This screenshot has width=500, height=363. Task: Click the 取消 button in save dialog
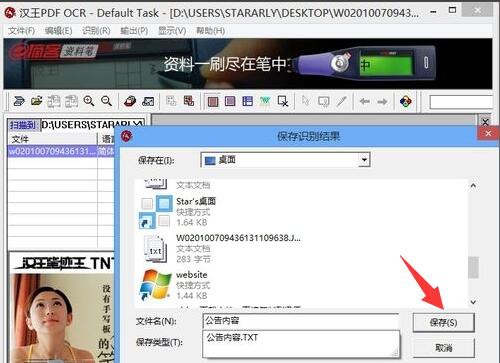point(443,348)
